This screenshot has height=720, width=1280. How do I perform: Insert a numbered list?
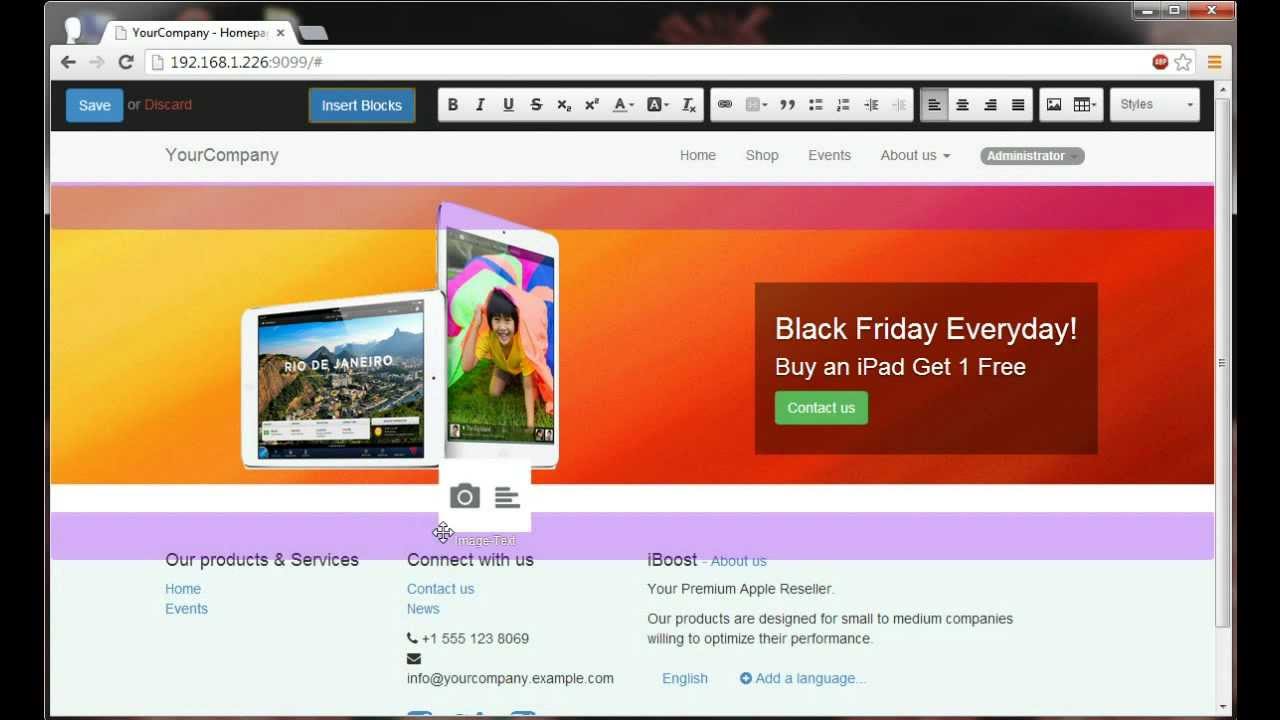843,105
